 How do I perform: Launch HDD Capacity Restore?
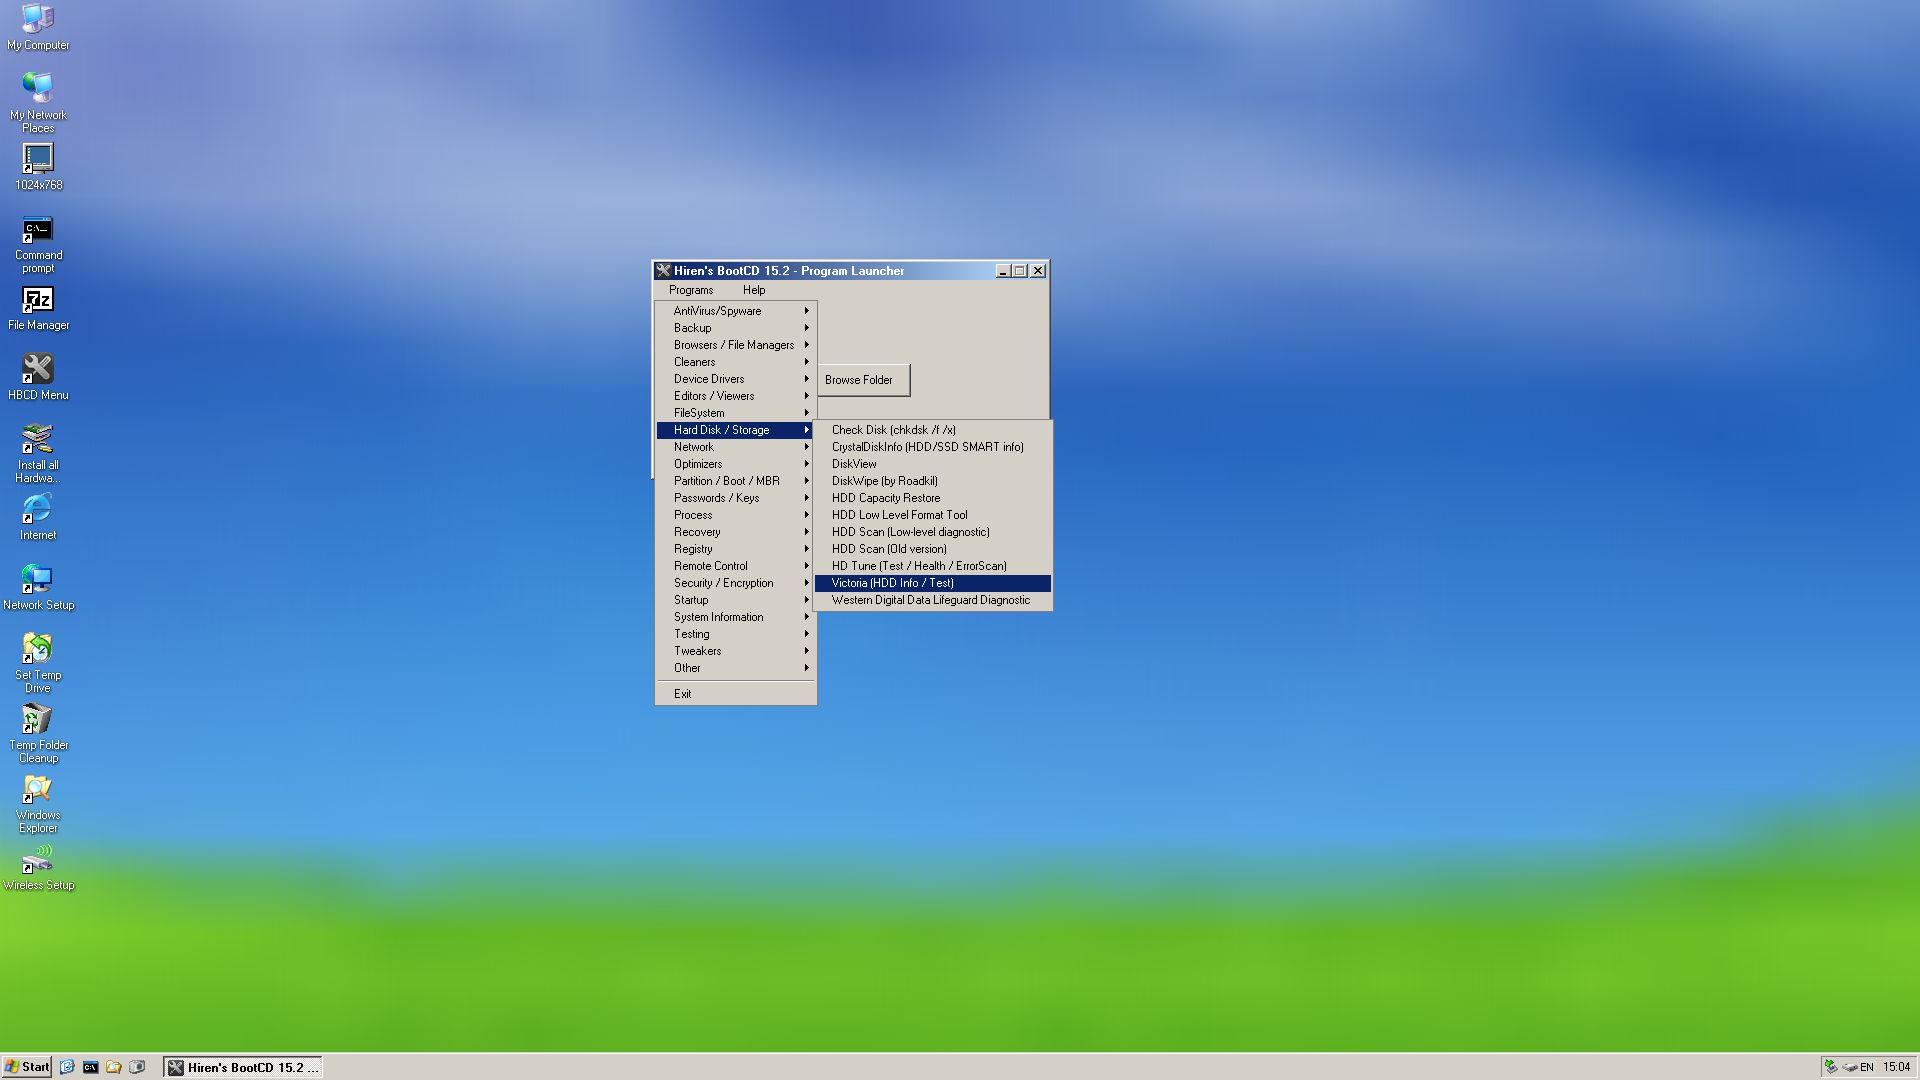point(933,498)
